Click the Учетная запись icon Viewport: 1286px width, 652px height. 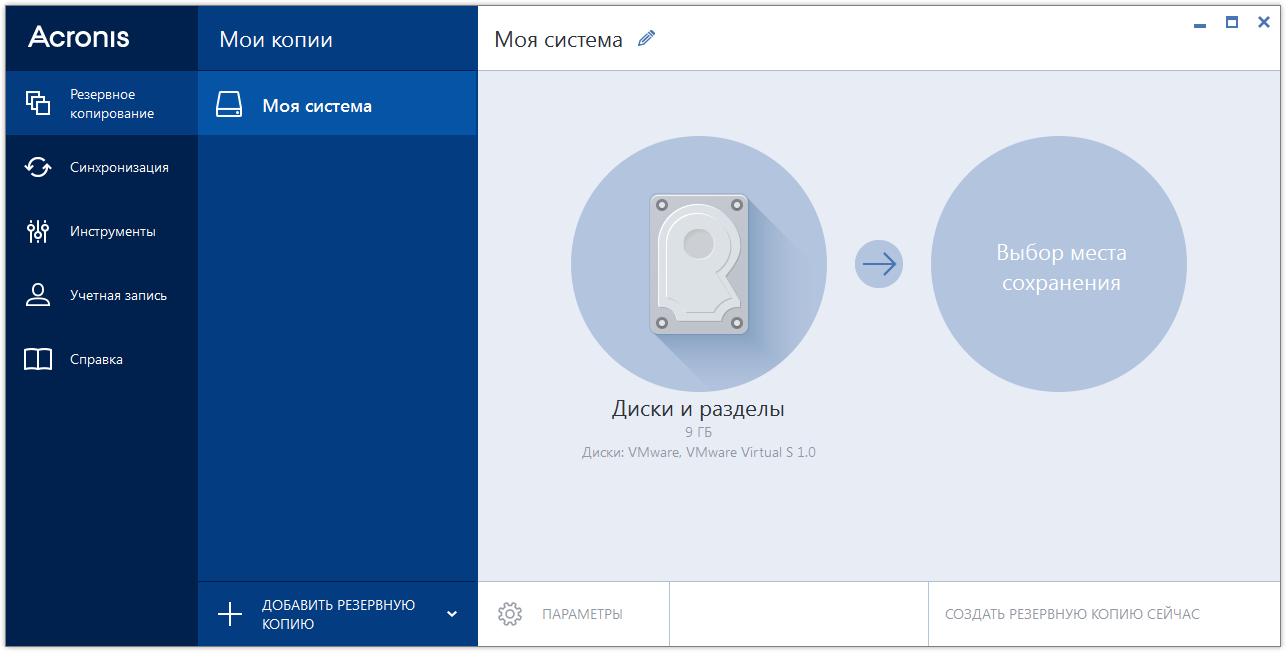point(37,294)
